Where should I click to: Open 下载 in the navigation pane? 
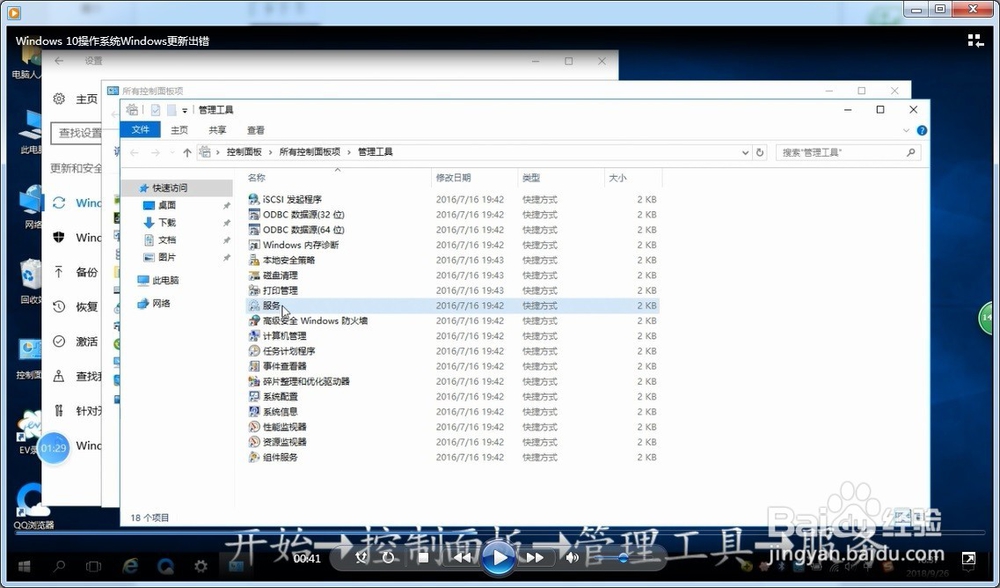167,223
